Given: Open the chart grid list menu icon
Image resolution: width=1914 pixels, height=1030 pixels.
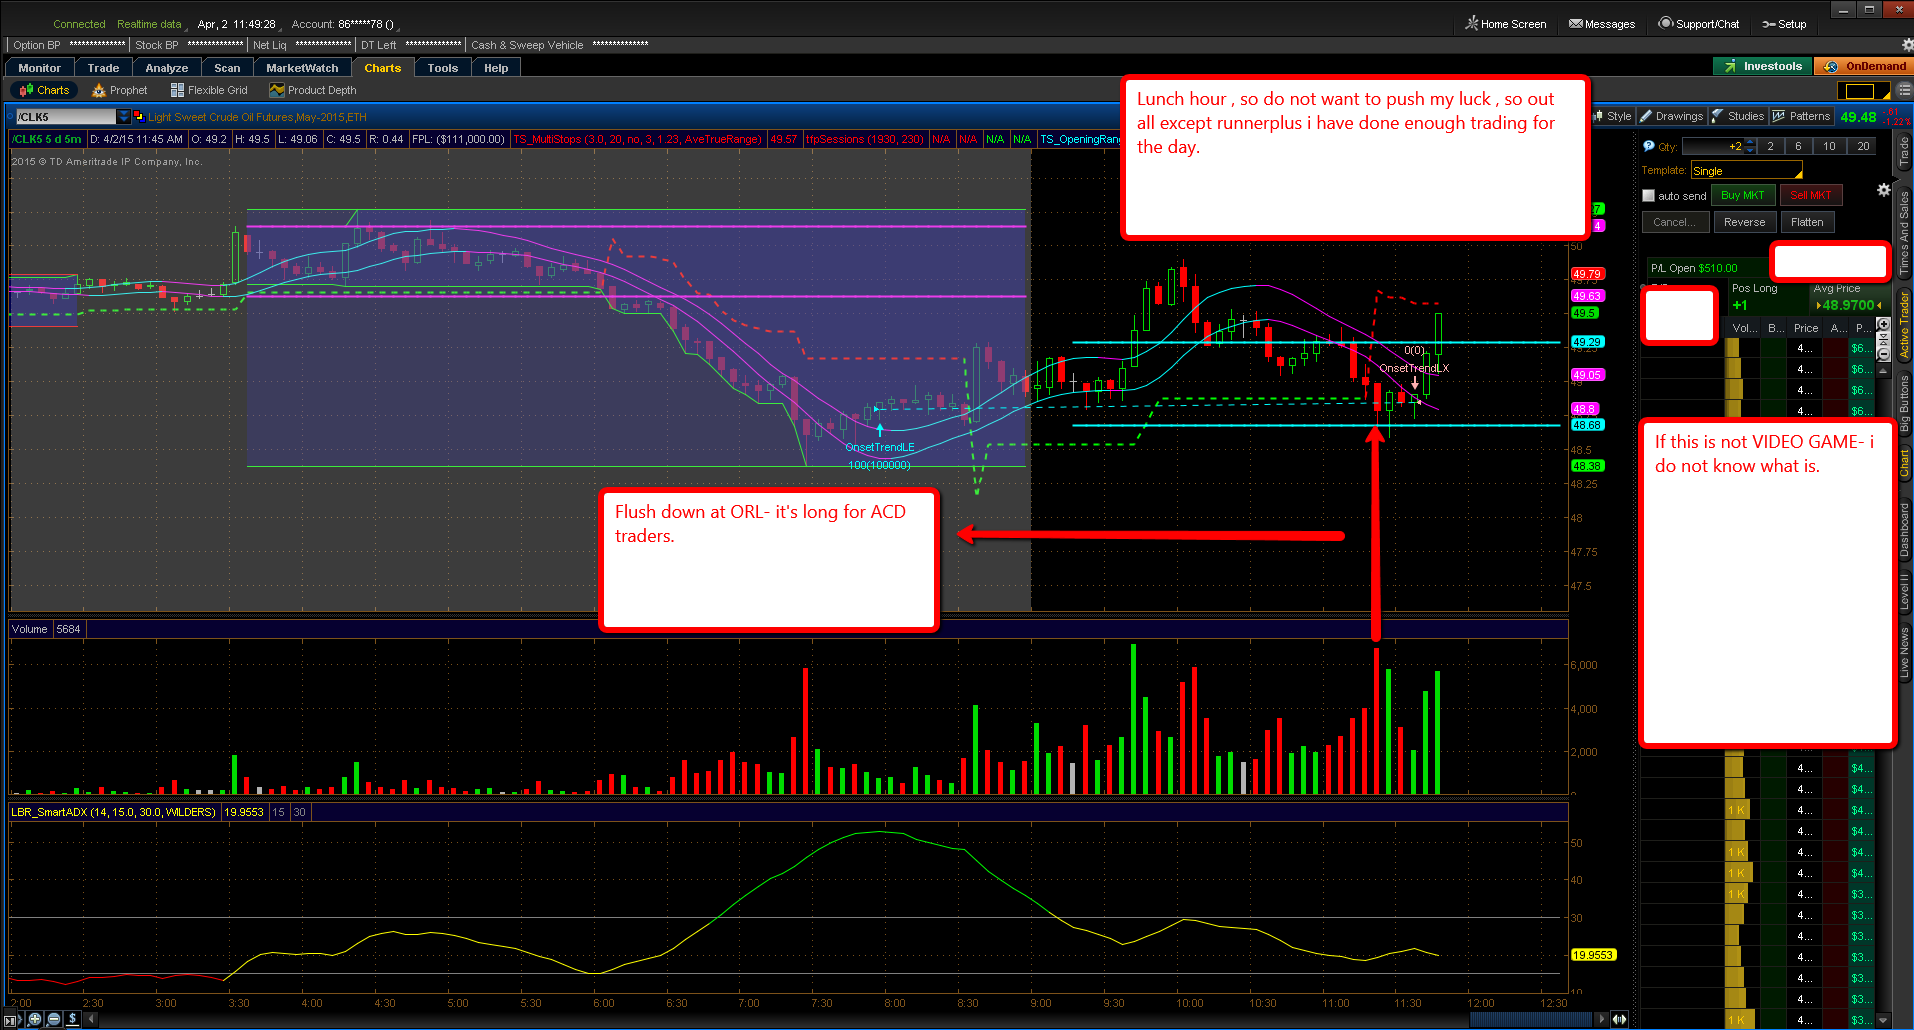Looking at the screenshot, I should (1904, 90).
